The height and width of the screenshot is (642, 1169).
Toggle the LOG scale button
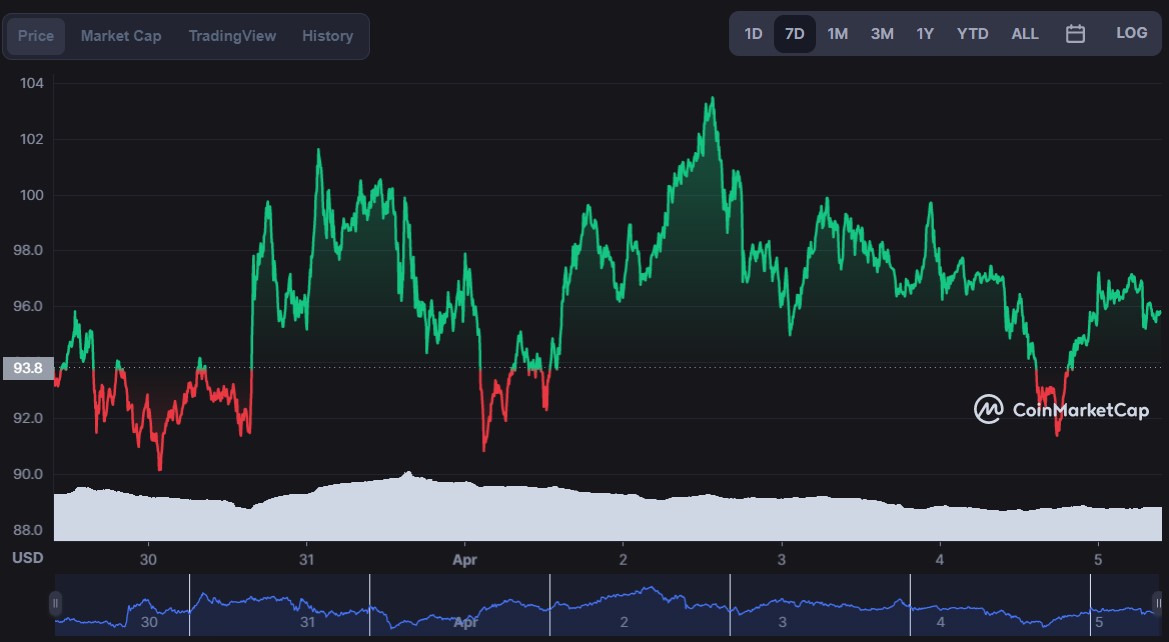pos(1131,33)
